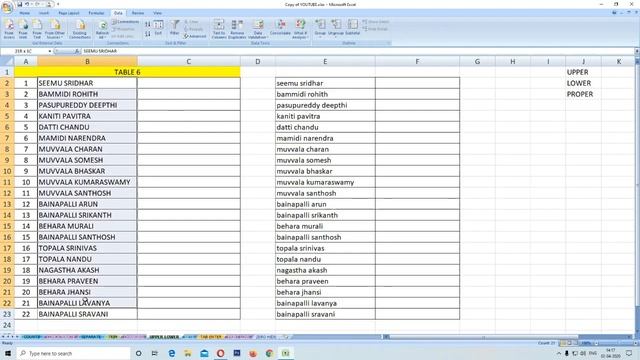Image resolution: width=640 pixels, height=360 pixels.
Task: Open the Office button menu
Action: tap(7, 7)
